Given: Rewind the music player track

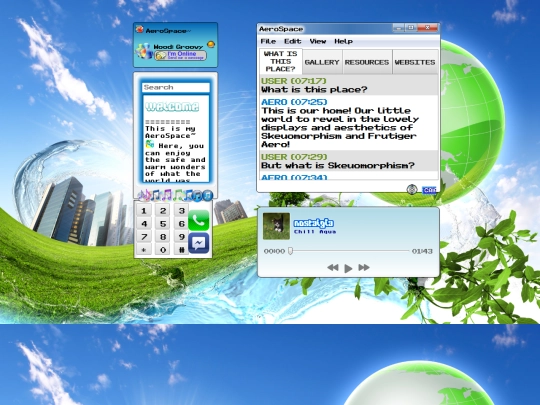Looking at the screenshot, I should [x=332, y=268].
